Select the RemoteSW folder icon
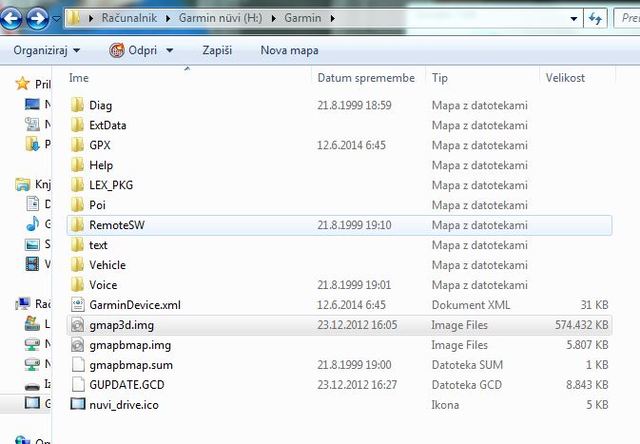Viewport: 640px width, 444px height. pyautogui.click(x=77, y=225)
